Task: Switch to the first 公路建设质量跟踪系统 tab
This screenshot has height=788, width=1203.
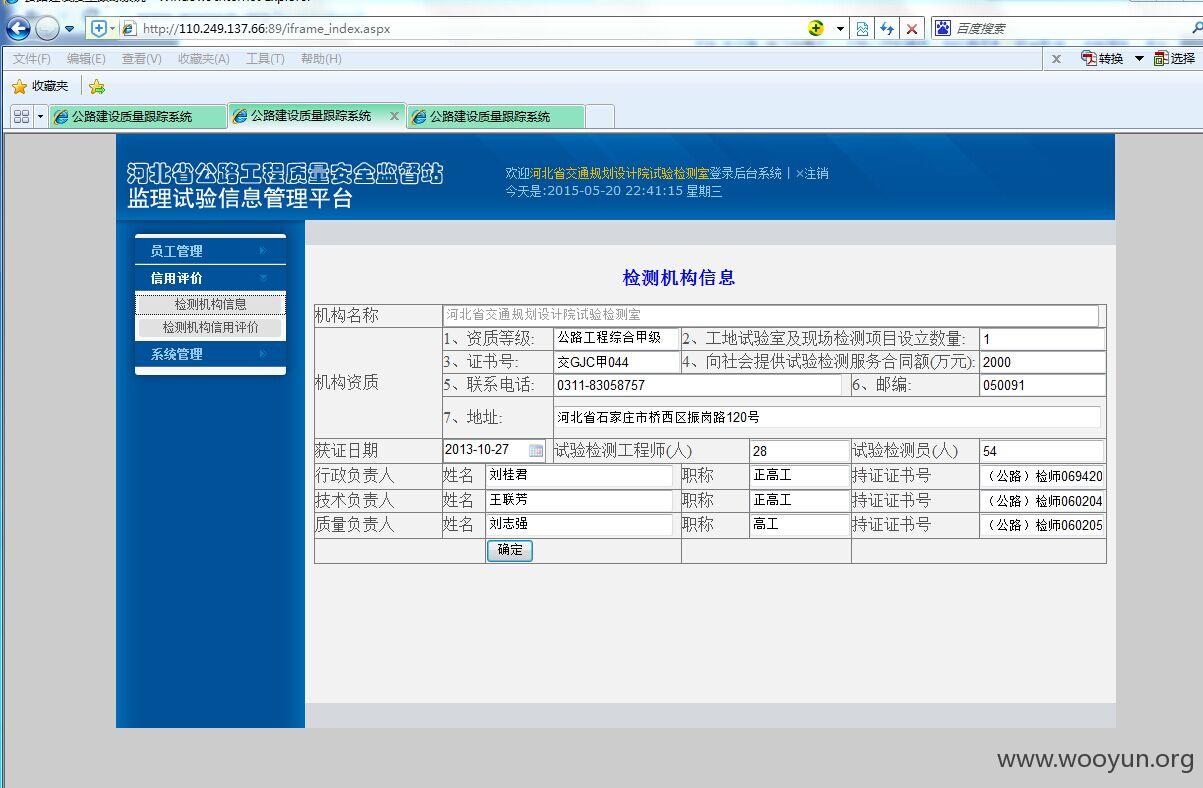Action: (137, 116)
